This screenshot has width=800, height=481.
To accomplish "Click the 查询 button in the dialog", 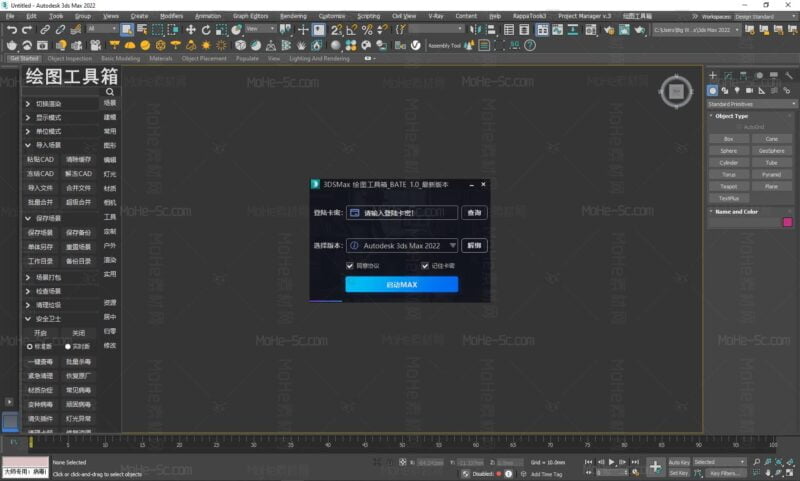I will pos(474,213).
